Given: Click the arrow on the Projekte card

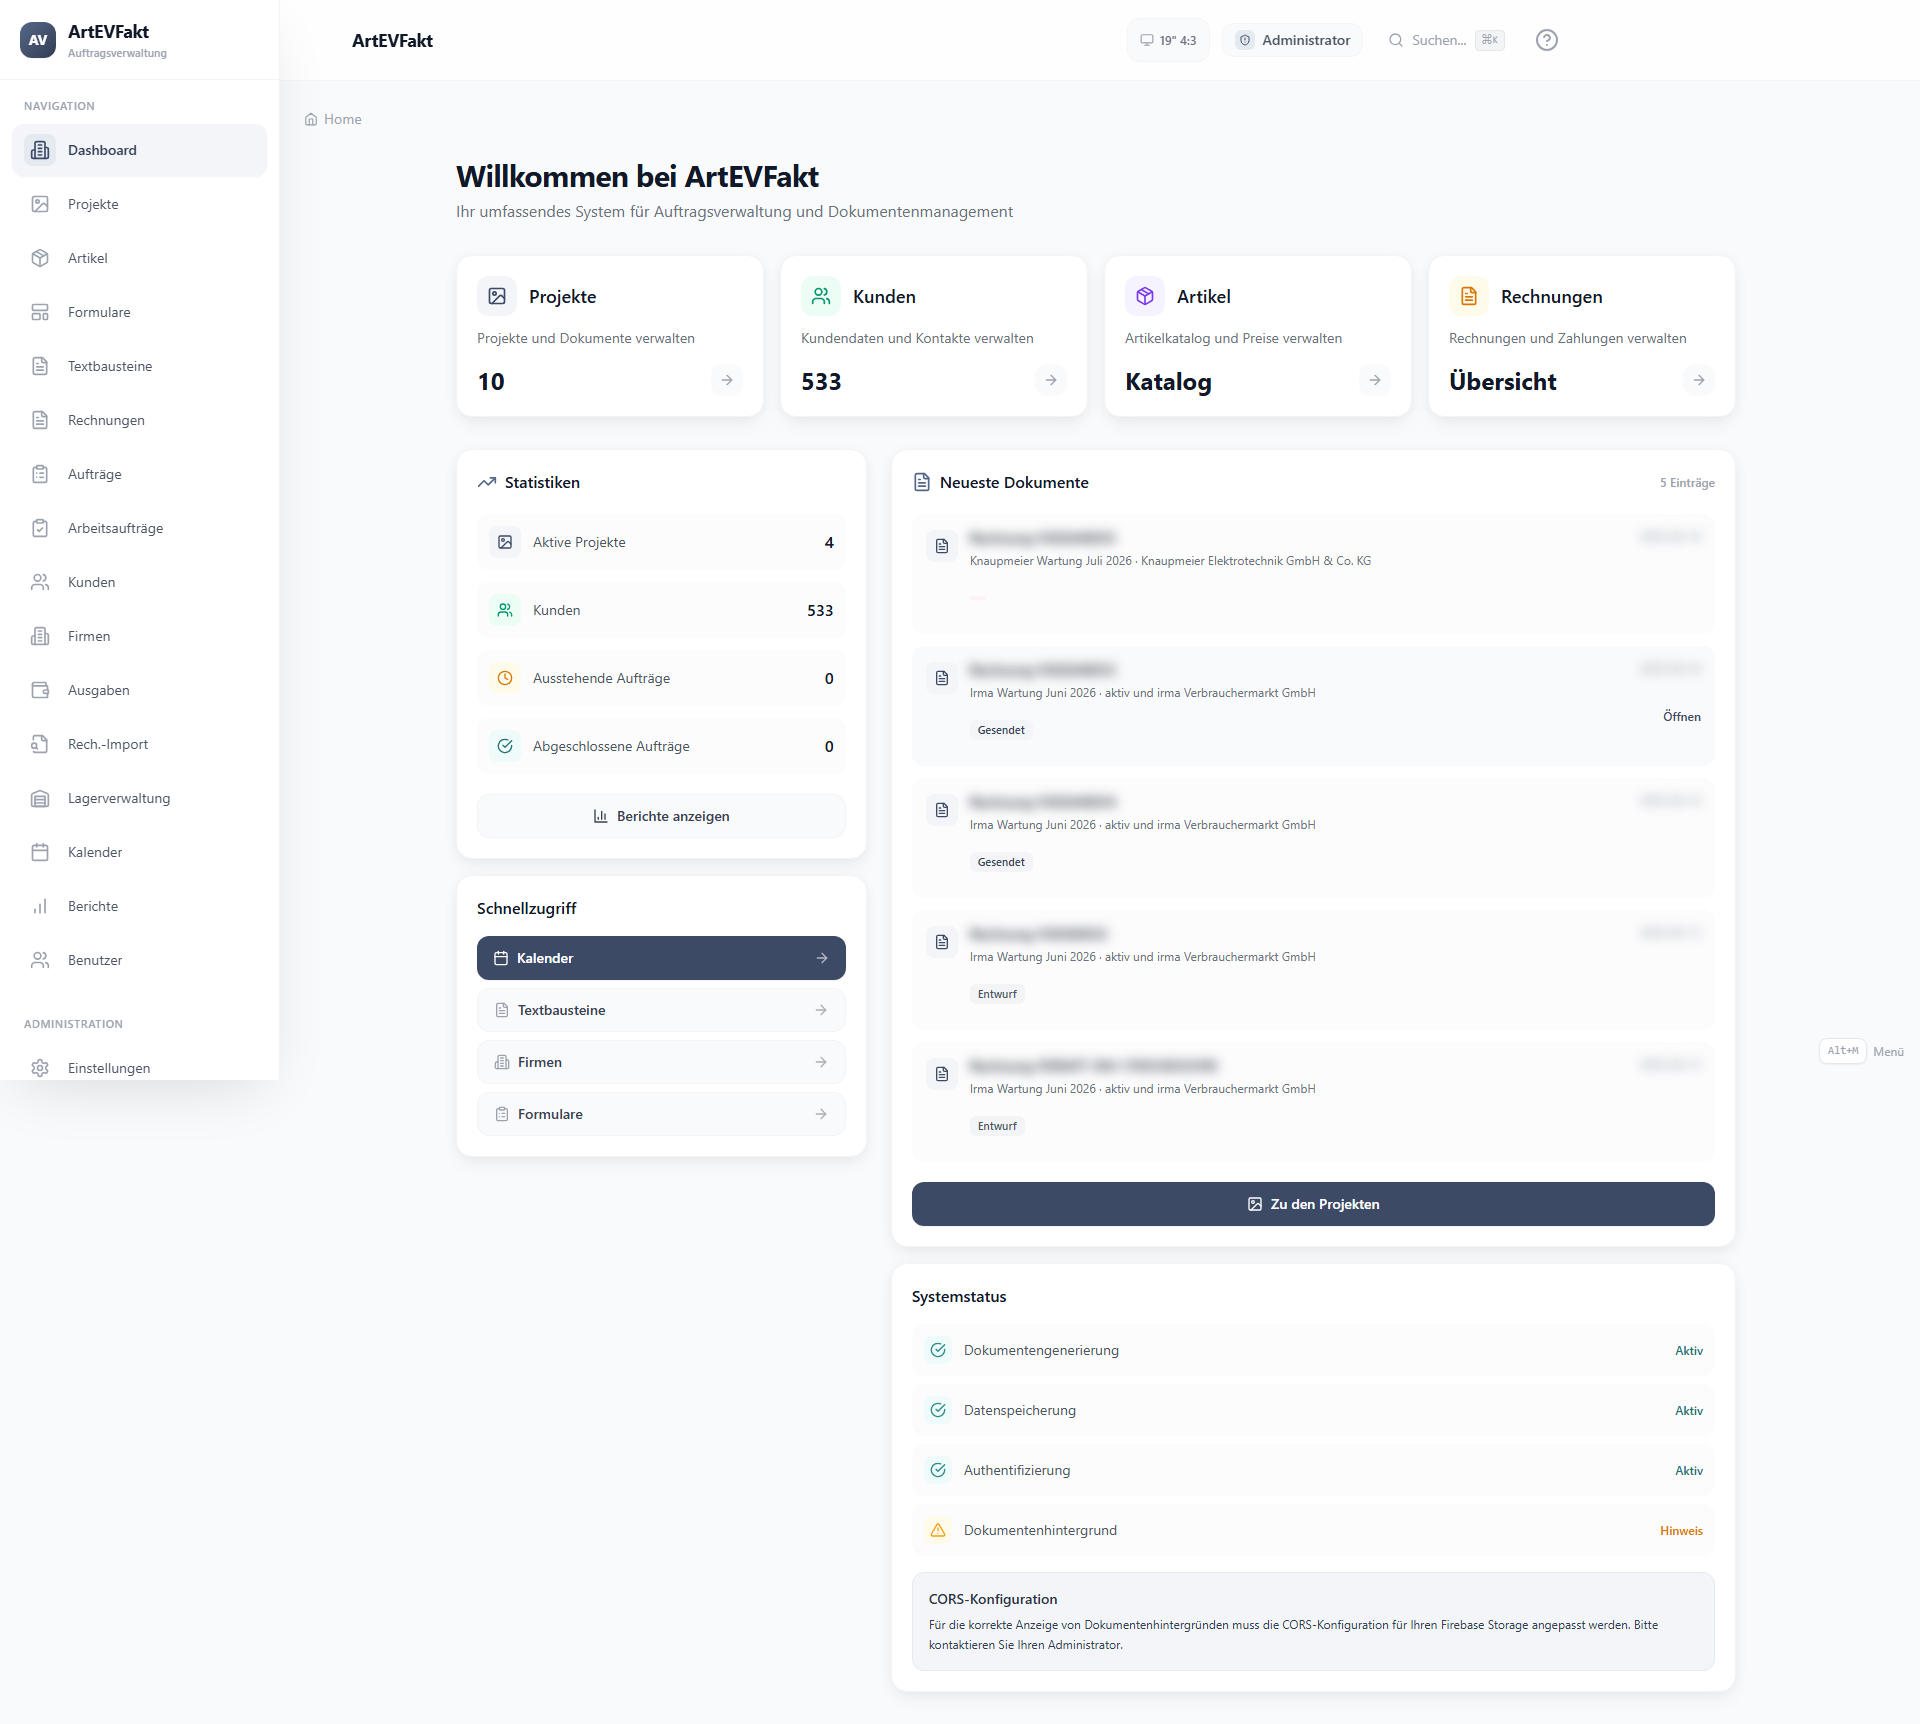Looking at the screenshot, I should tap(727, 380).
